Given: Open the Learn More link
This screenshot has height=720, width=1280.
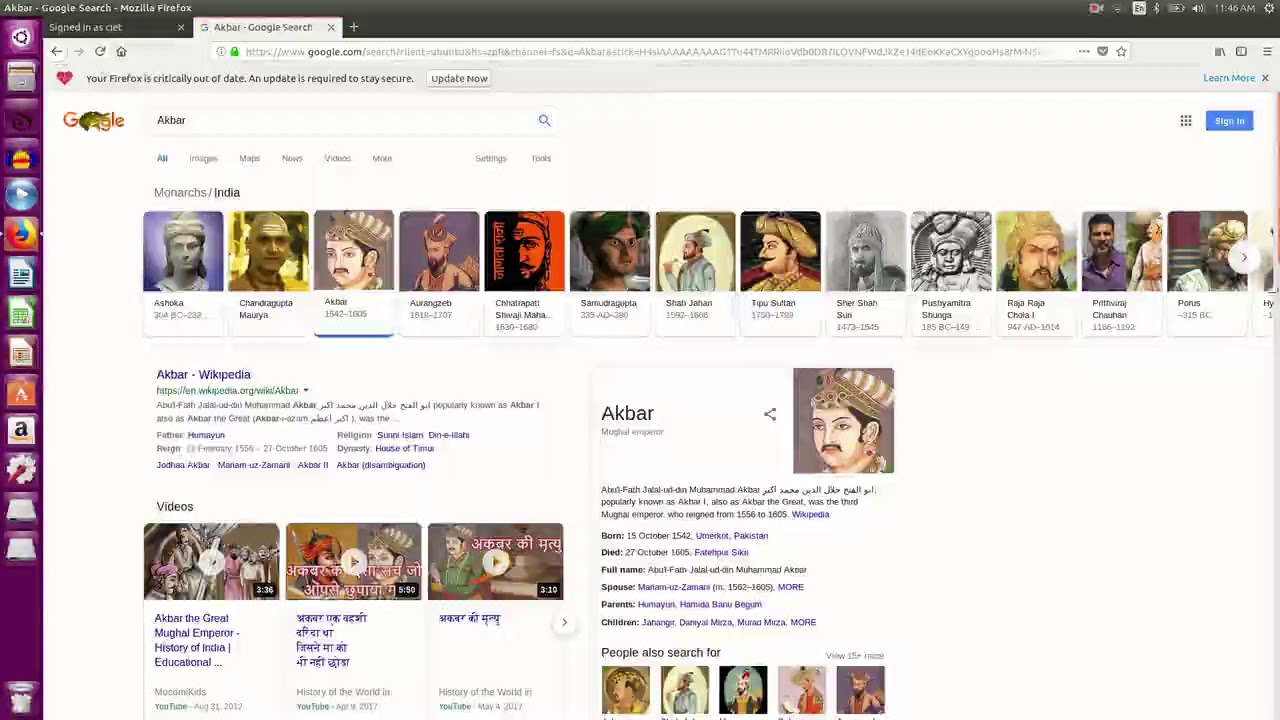Looking at the screenshot, I should pyautogui.click(x=1229, y=78).
